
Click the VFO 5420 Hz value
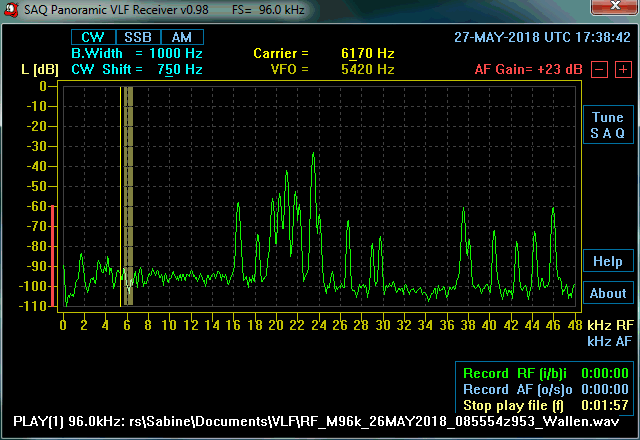point(368,69)
